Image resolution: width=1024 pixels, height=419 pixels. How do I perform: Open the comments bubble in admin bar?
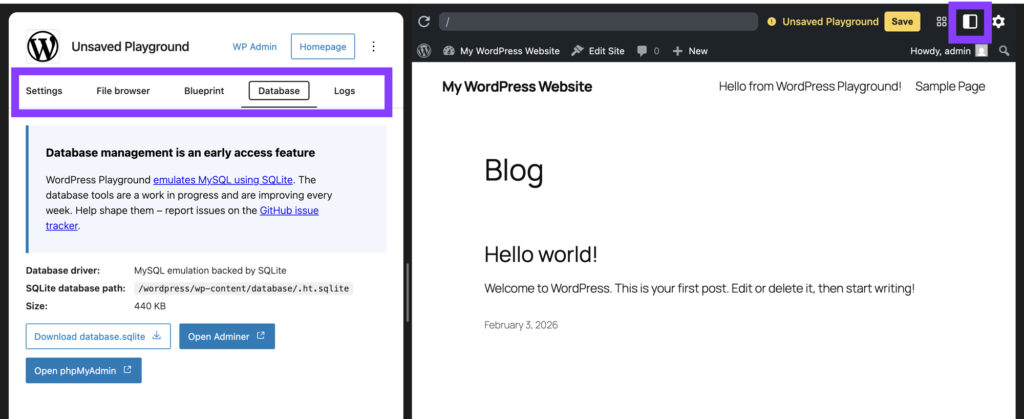pyautogui.click(x=648, y=51)
